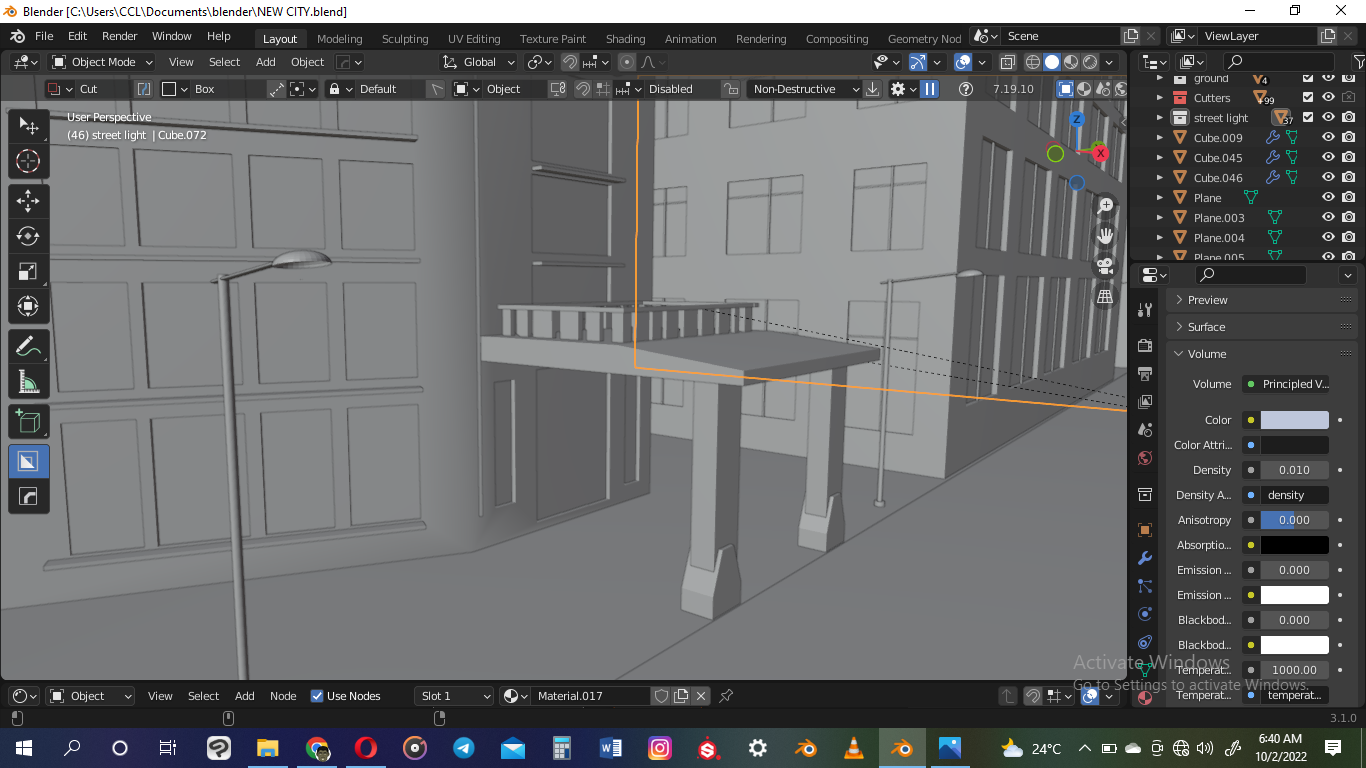Image resolution: width=1366 pixels, height=768 pixels.
Task: Open the Render properties tab
Action: (1145, 345)
